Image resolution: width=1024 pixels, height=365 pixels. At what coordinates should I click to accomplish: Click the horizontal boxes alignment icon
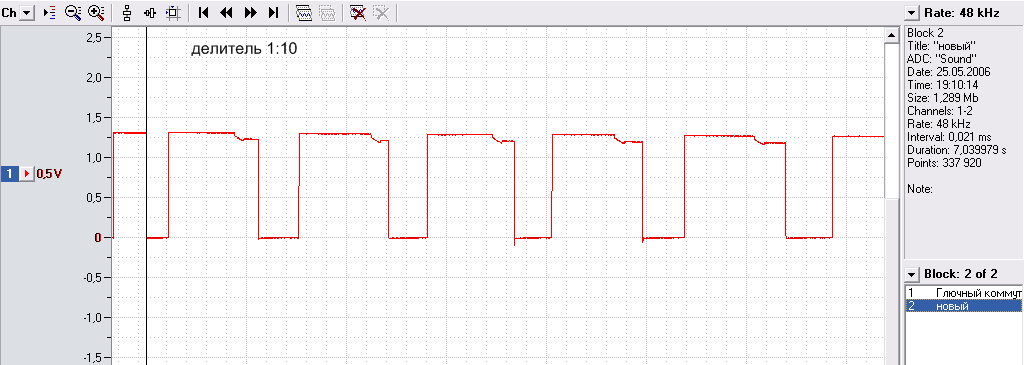(150, 12)
